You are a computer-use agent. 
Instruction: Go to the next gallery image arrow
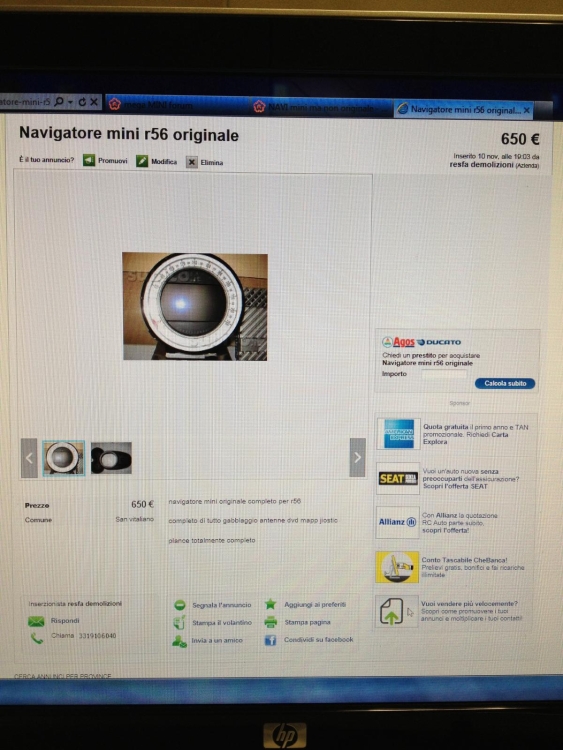(x=357, y=457)
